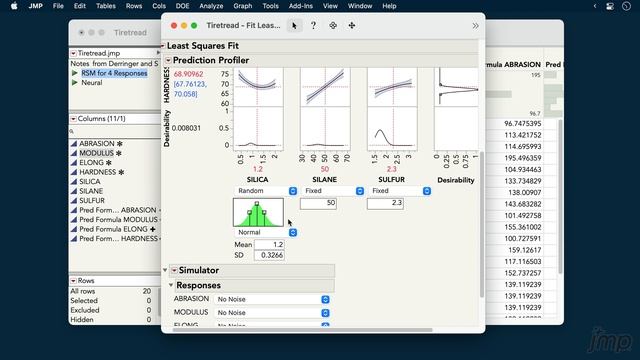Click the SULFUR column type icon
The height and width of the screenshot is (360, 640).
coord(74,200)
